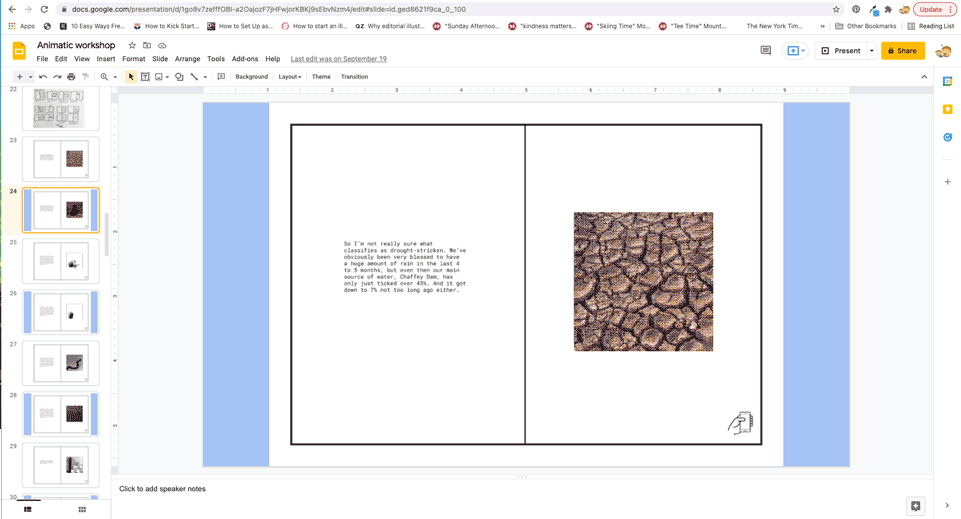
Task: Select slide 27 thumbnail in filmstrip
Action: coord(61,363)
